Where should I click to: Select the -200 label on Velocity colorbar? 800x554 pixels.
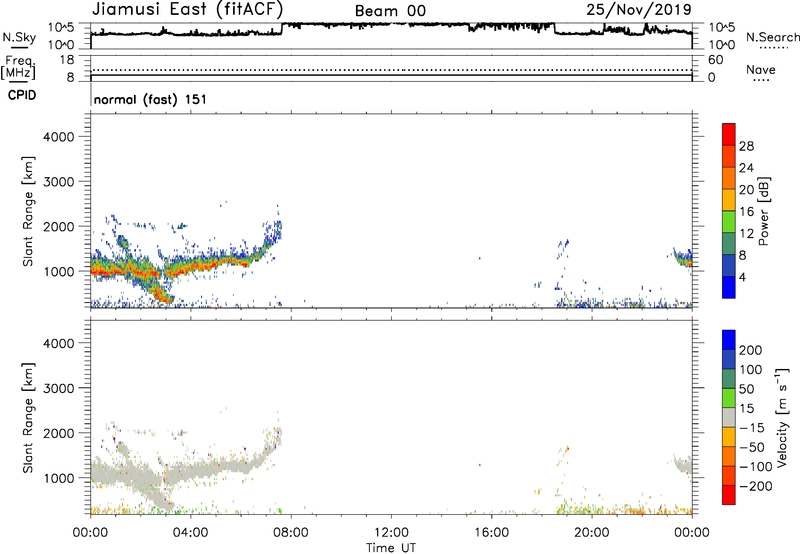coord(755,486)
